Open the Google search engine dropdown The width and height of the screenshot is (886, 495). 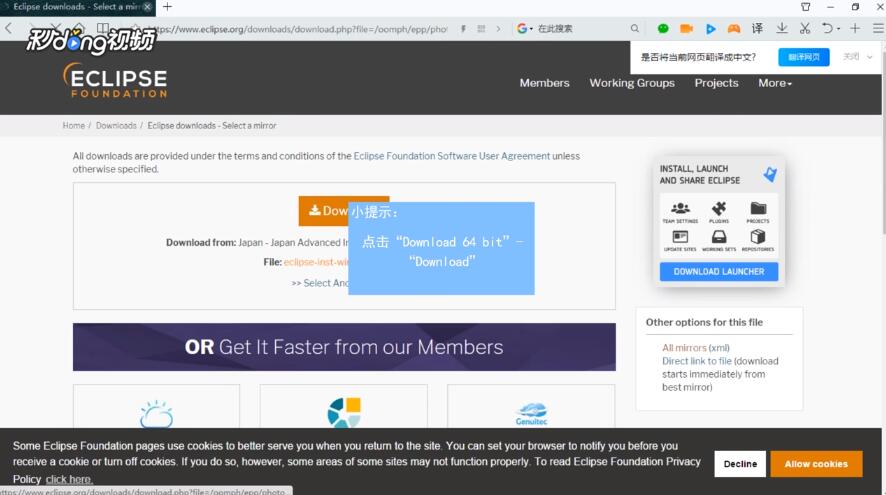click(x=524, y=28)
